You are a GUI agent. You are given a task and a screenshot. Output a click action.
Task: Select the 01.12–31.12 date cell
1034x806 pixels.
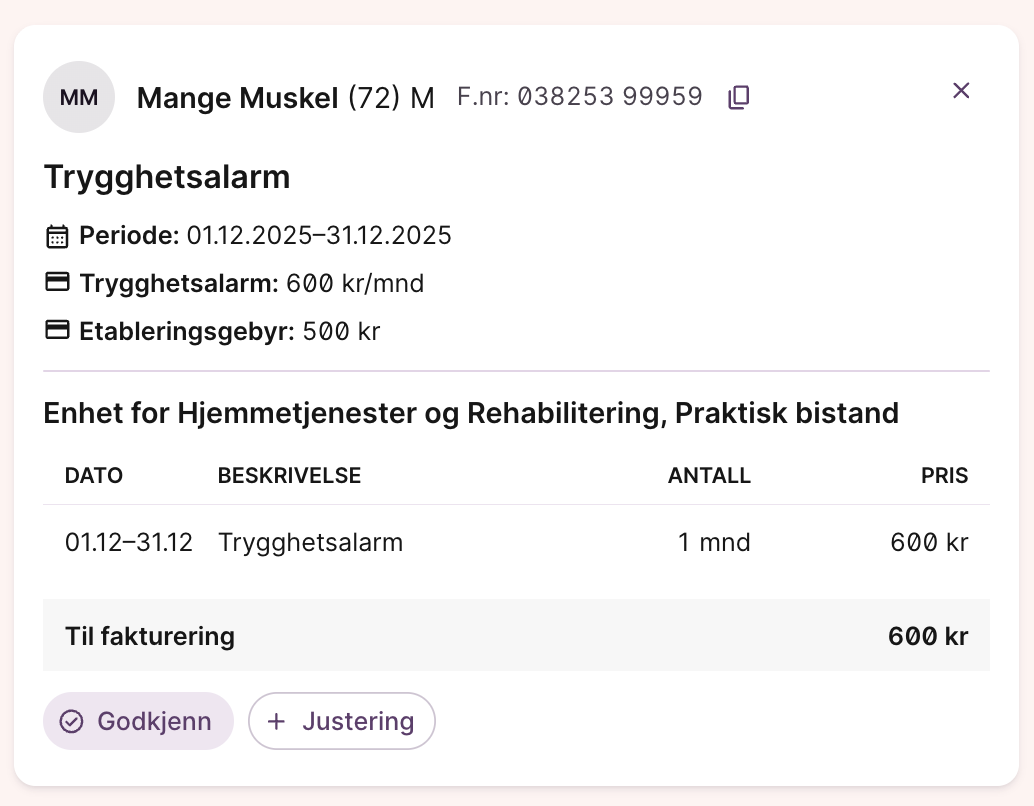(x=129, y=543)
